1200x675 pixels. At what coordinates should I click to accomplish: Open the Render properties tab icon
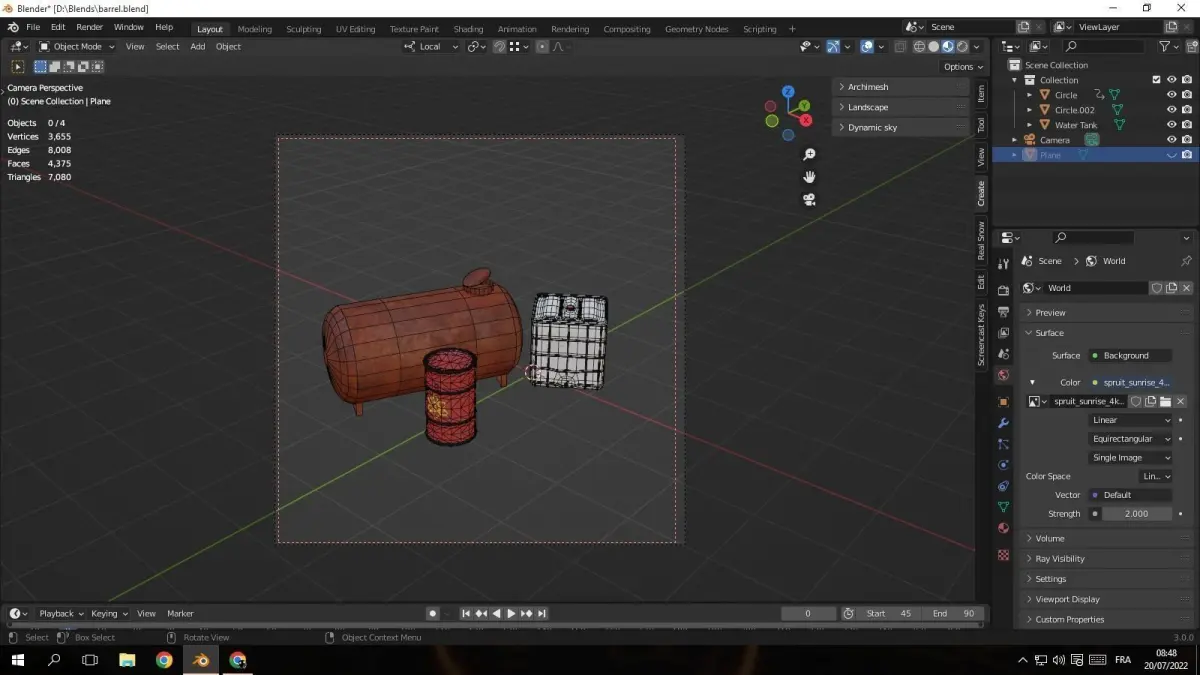point(1003,290)
